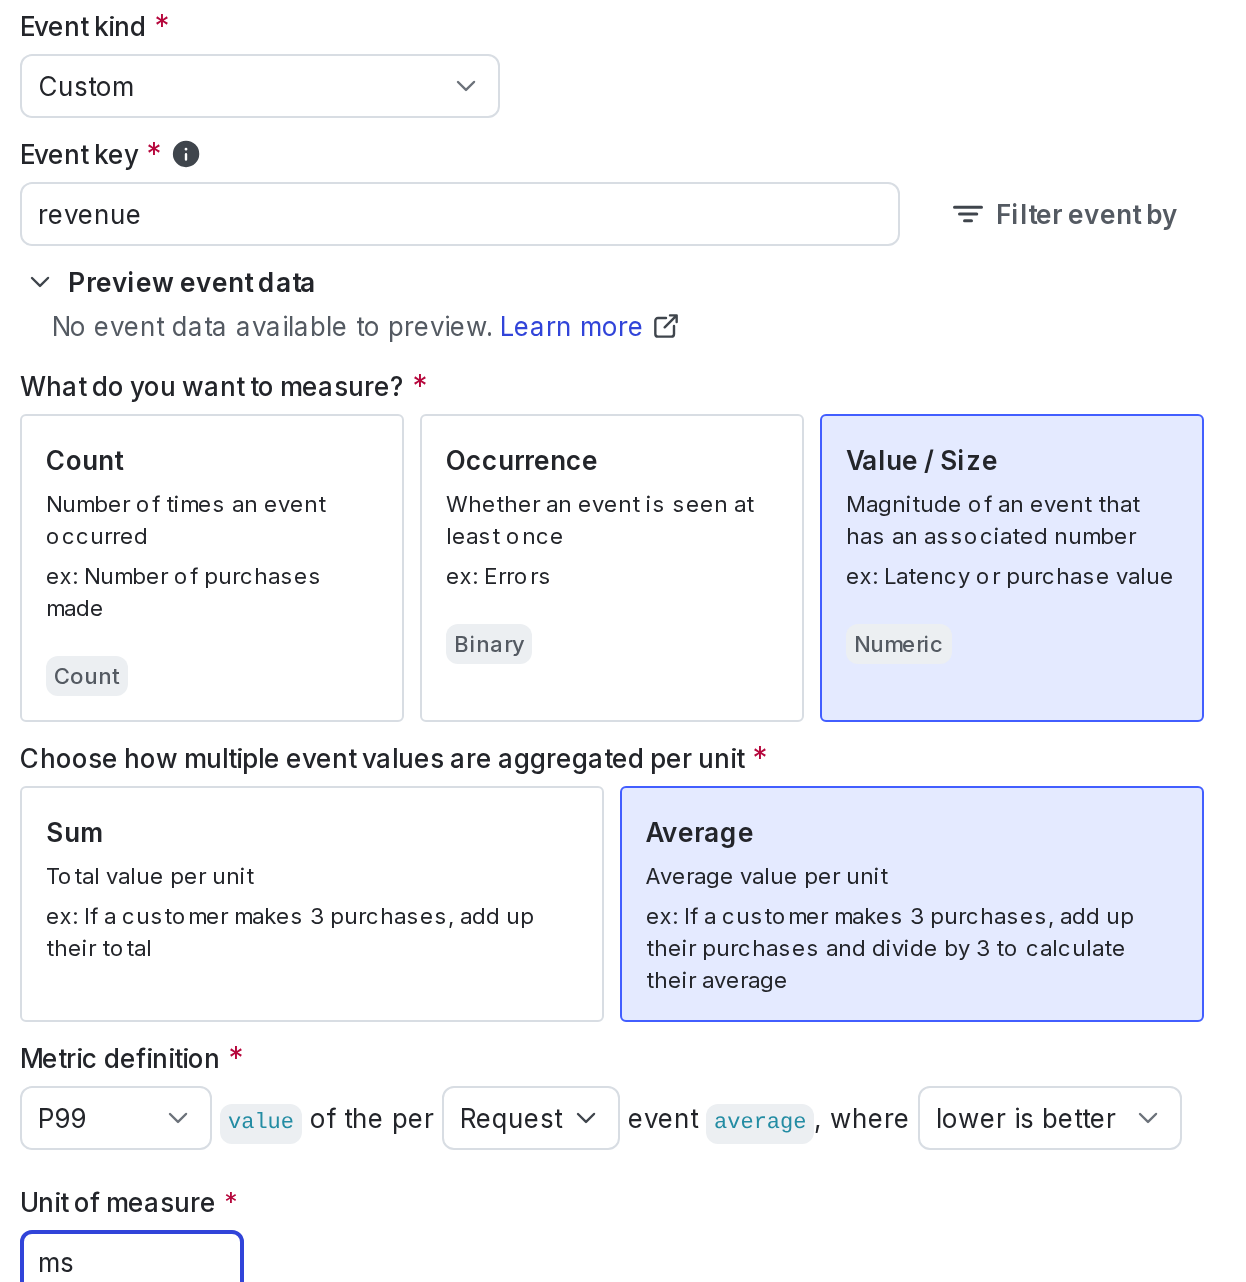Image resolution: width=1246 pixels, height=1282 pixels.
Task: Click the Event key revenue input field
Action: pyautogui.click(x=459, y=214)
